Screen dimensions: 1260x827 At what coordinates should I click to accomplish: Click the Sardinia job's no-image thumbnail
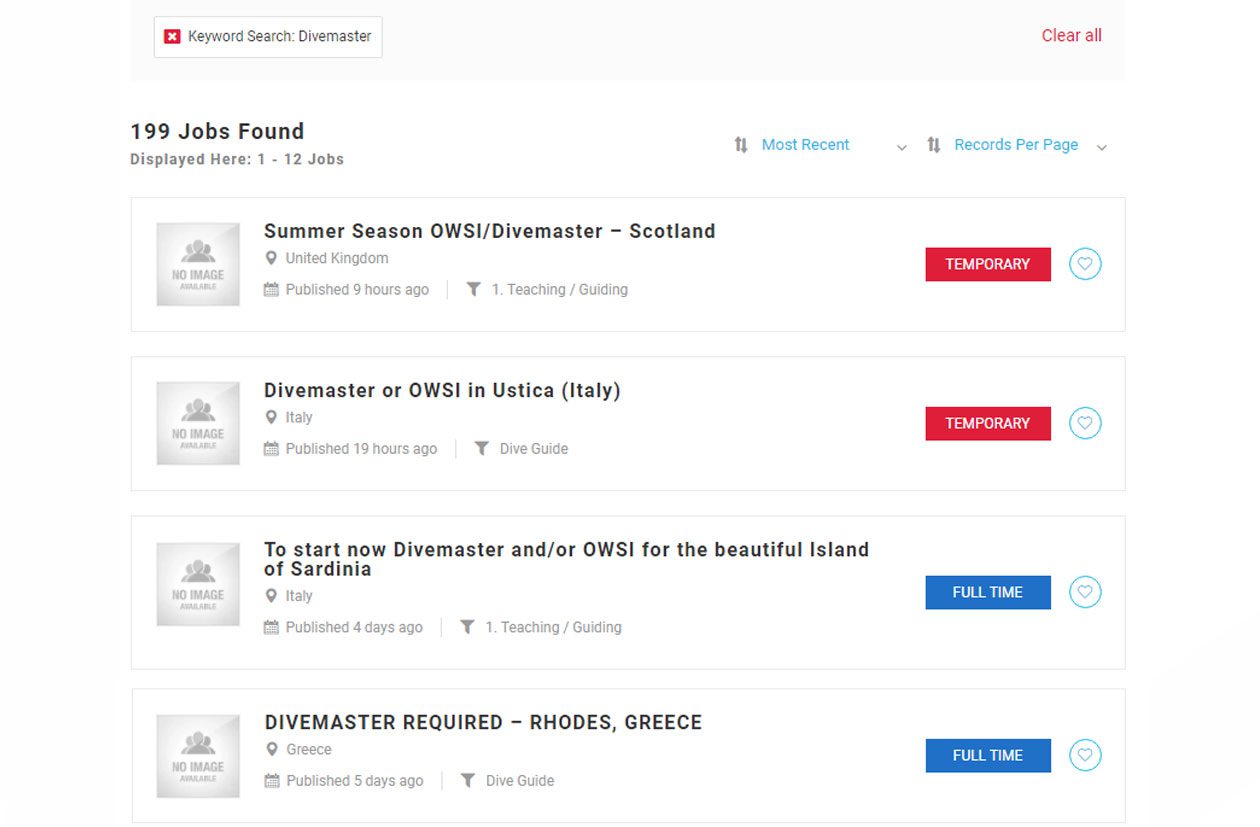pos(198,584)
